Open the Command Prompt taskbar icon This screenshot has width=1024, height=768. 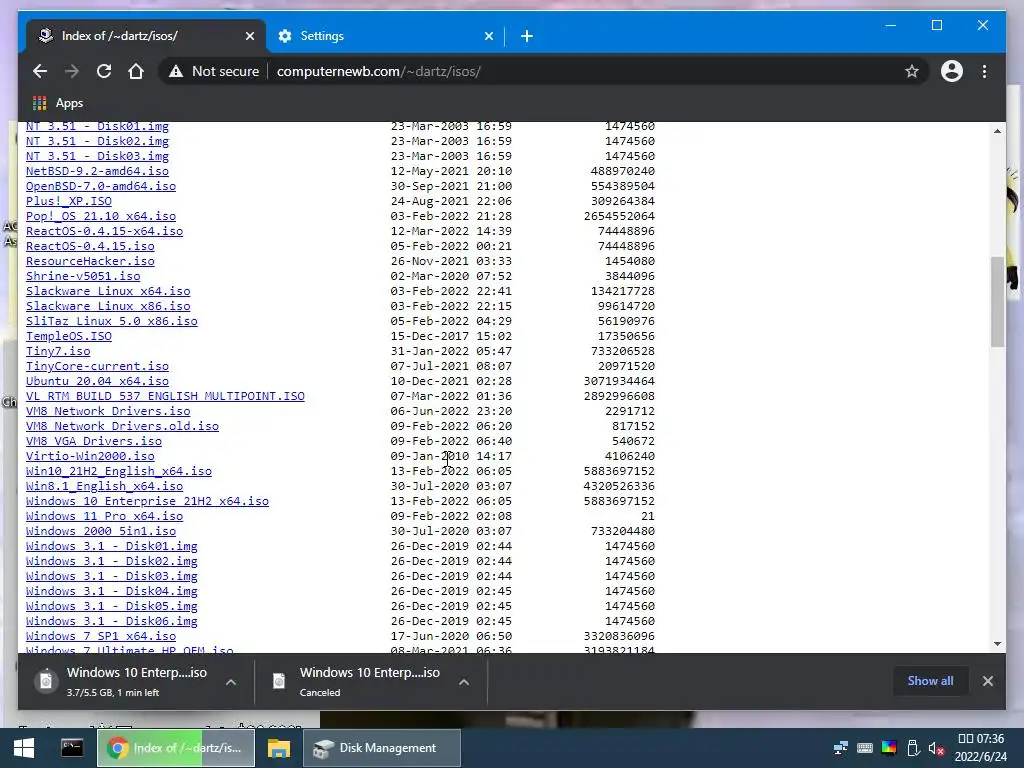[x=72, y=748]
